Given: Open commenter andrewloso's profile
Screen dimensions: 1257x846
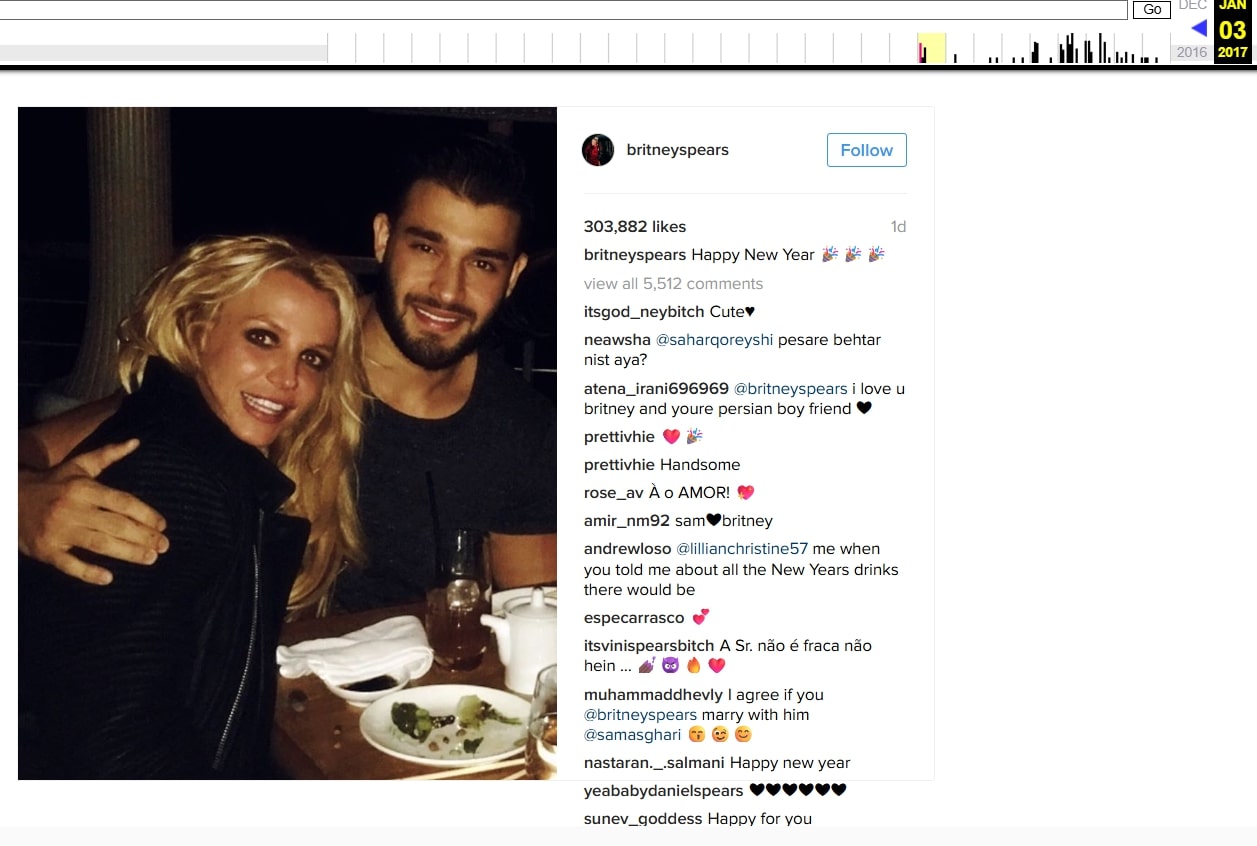Looking at the screenshot, I should [628, 549].
